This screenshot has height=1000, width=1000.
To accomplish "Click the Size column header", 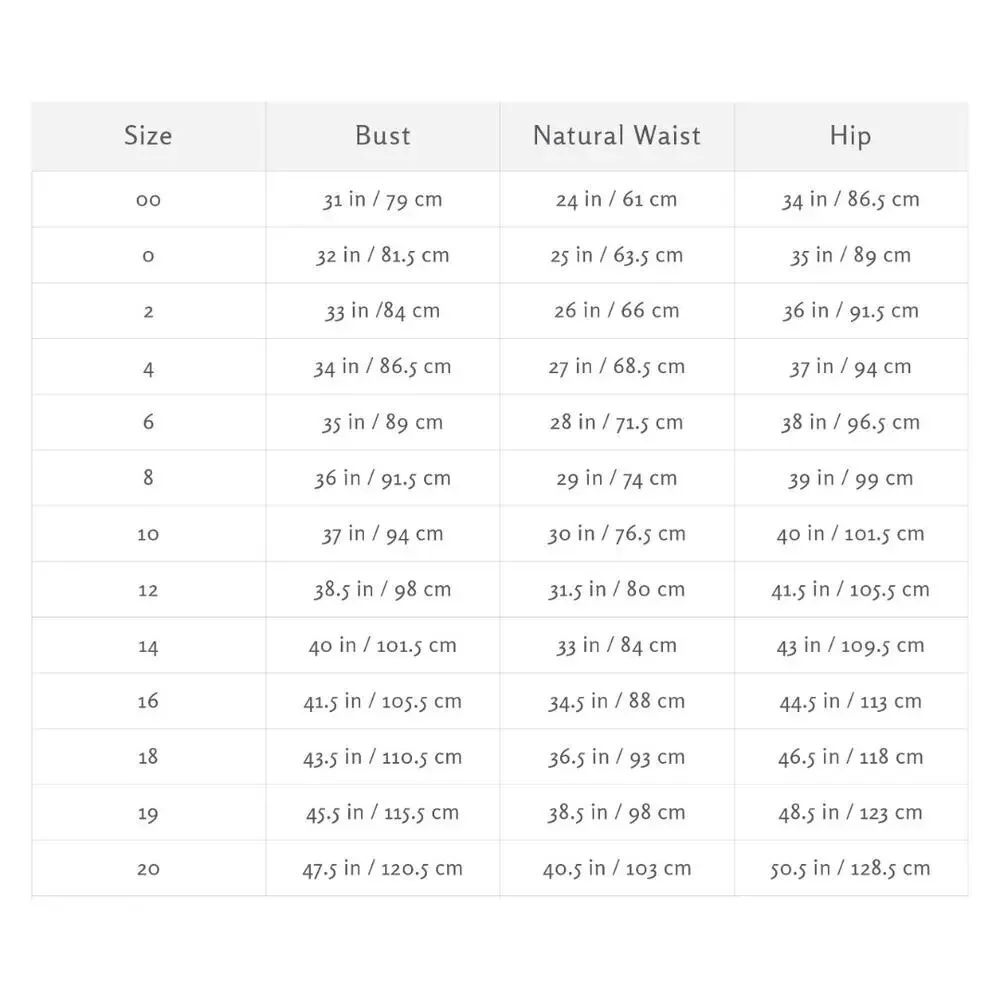I will pyautogui.click(x=148, y=136).
